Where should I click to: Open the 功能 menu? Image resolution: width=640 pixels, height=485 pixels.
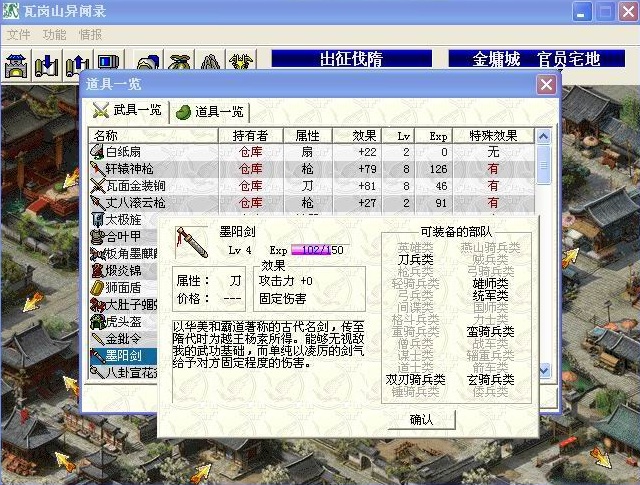click(54, 34)
